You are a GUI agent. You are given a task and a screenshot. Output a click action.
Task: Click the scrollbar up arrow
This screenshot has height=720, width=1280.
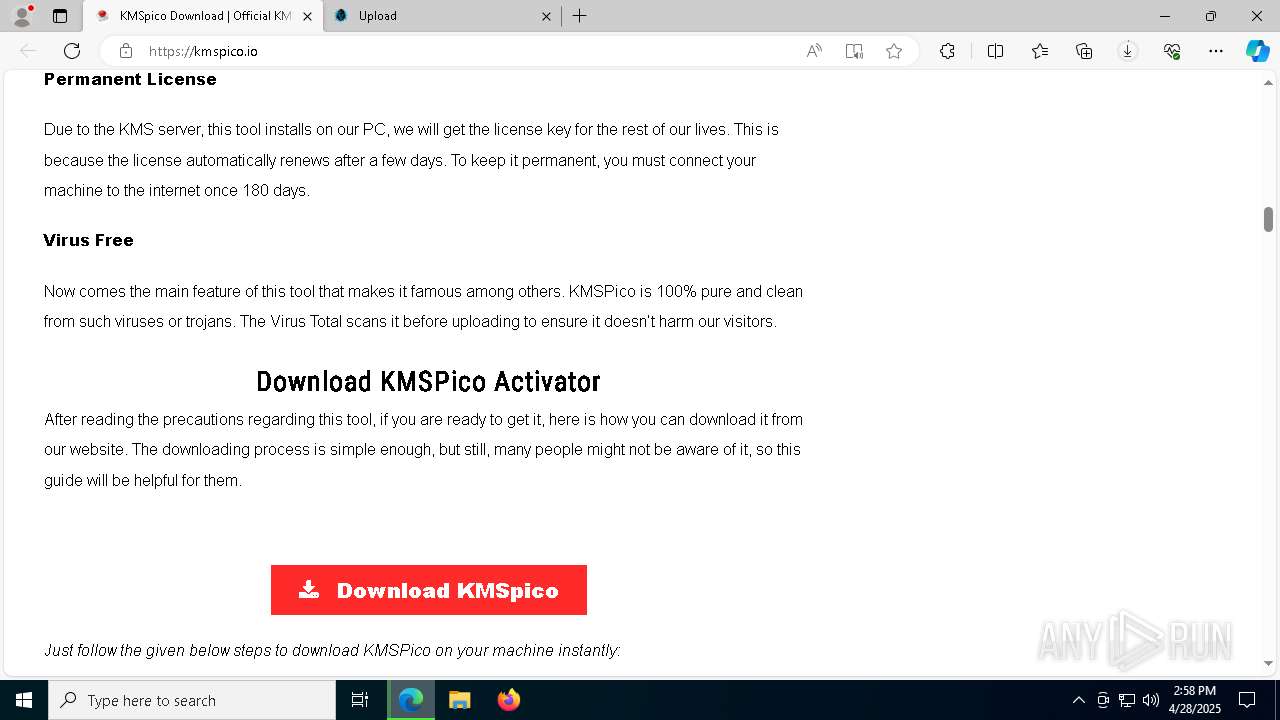click(x=1268, y=81)
